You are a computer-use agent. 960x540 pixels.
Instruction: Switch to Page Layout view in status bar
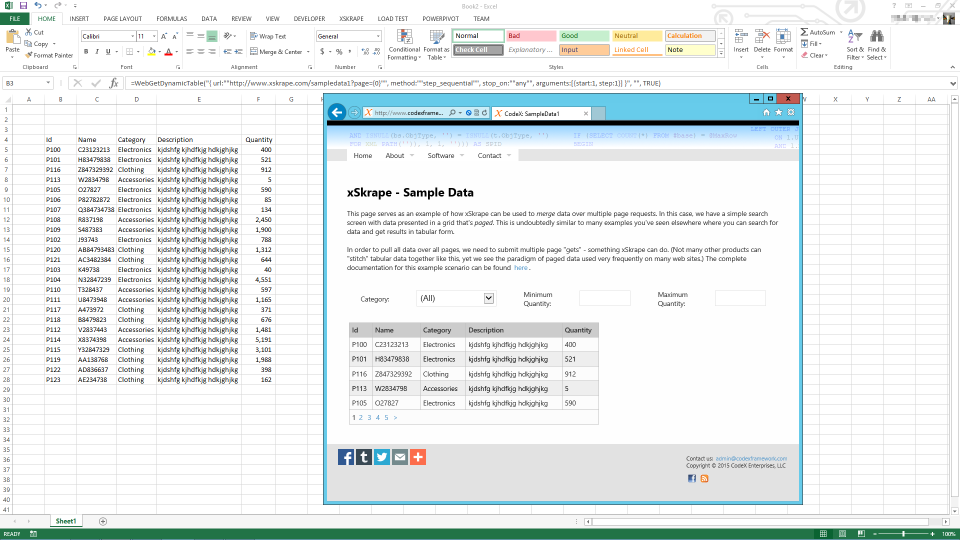[x=842, y=534]
